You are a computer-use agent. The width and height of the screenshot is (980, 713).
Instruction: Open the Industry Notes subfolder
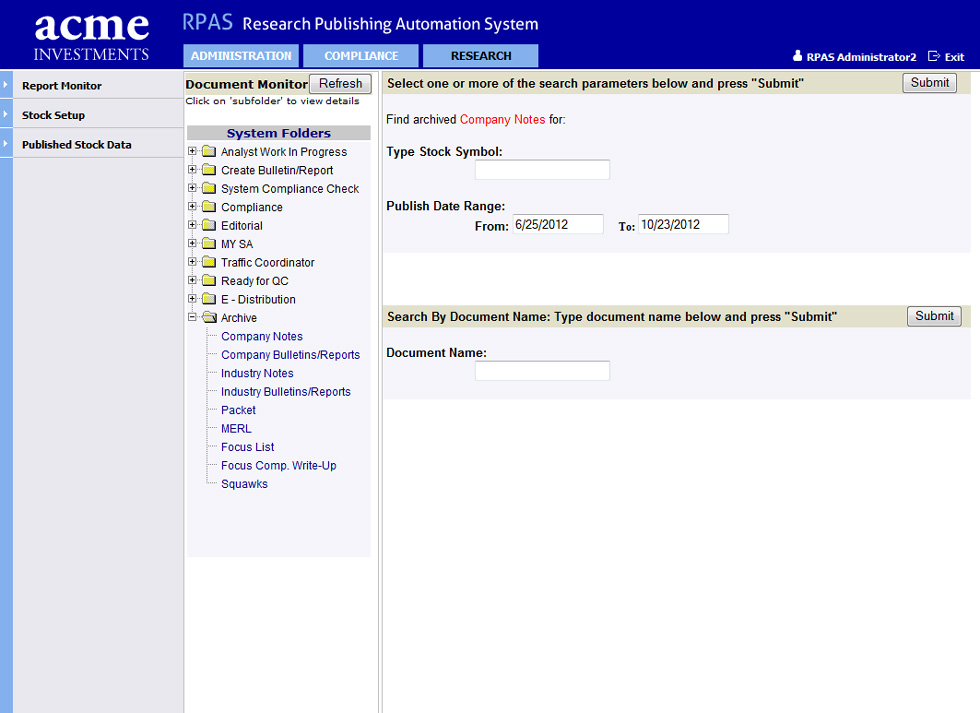pos(257,373)
